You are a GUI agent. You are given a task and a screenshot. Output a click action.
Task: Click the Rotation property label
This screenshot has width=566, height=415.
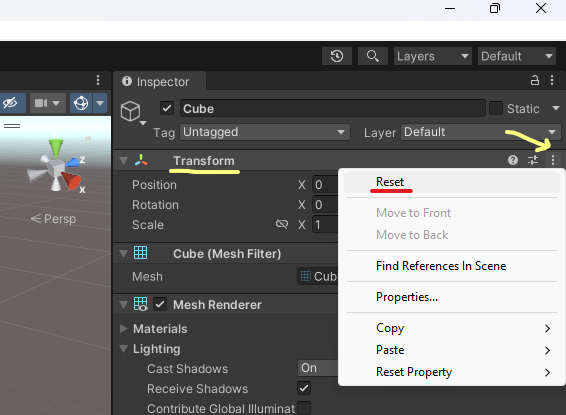(155, 205)
